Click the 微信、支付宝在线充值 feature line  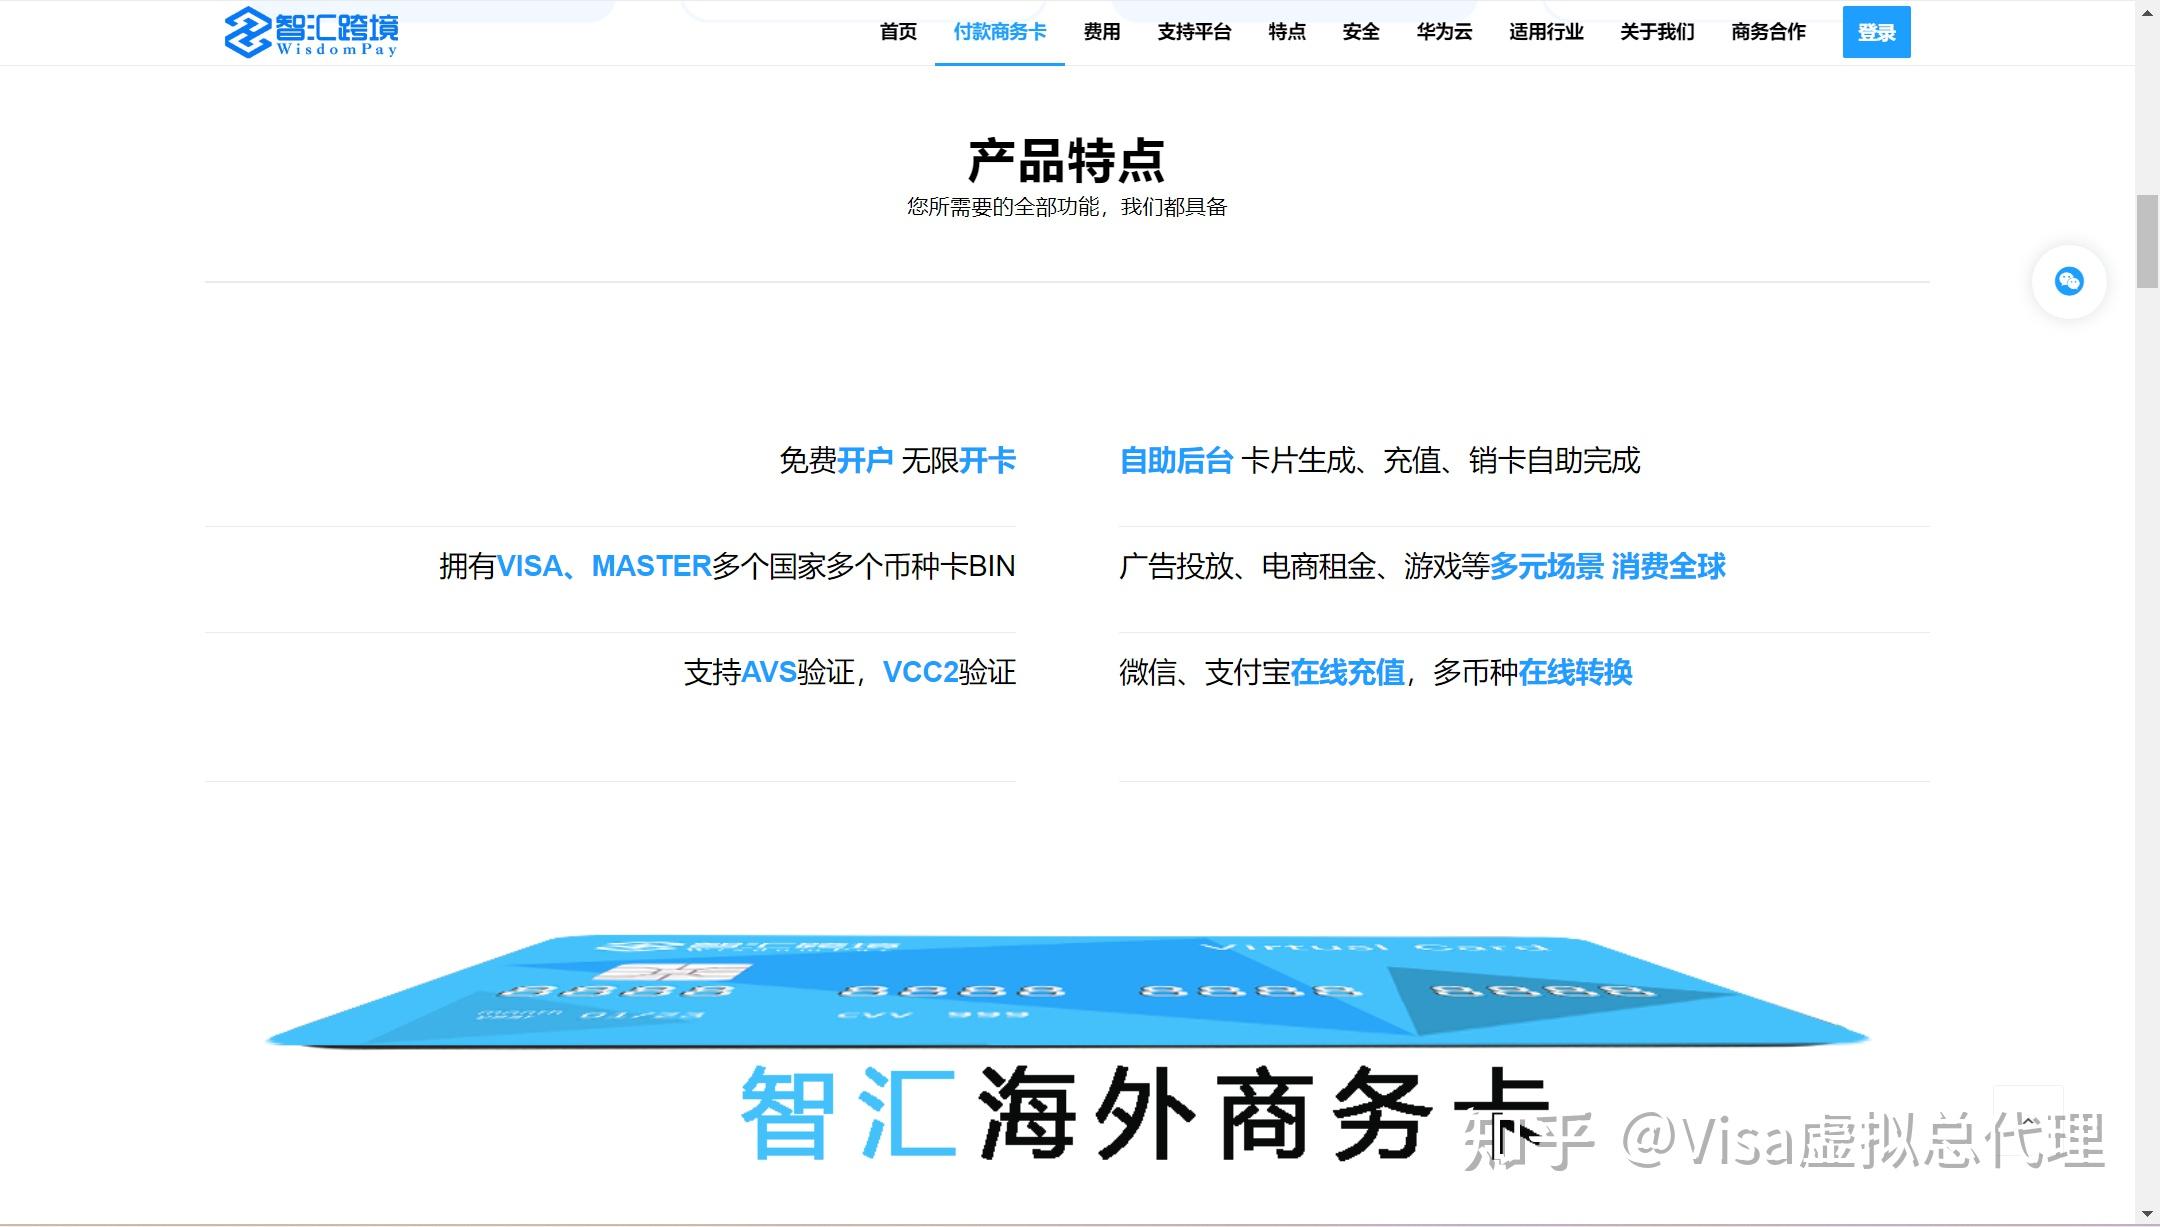click(1376, 673)
